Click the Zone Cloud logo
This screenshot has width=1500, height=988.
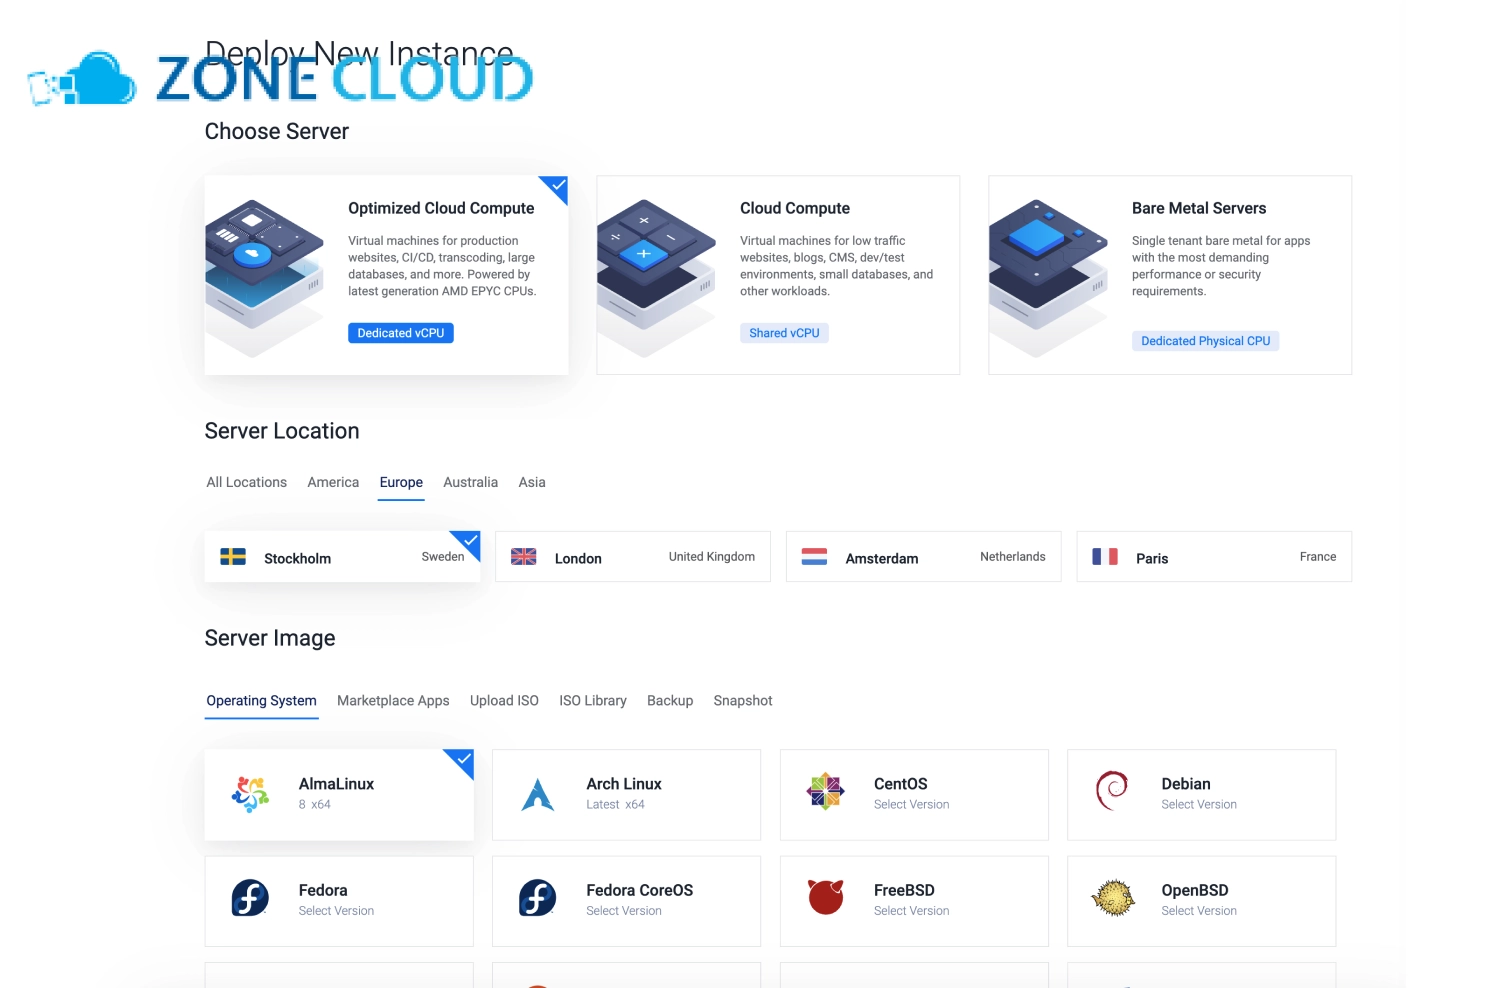point(280,78)
